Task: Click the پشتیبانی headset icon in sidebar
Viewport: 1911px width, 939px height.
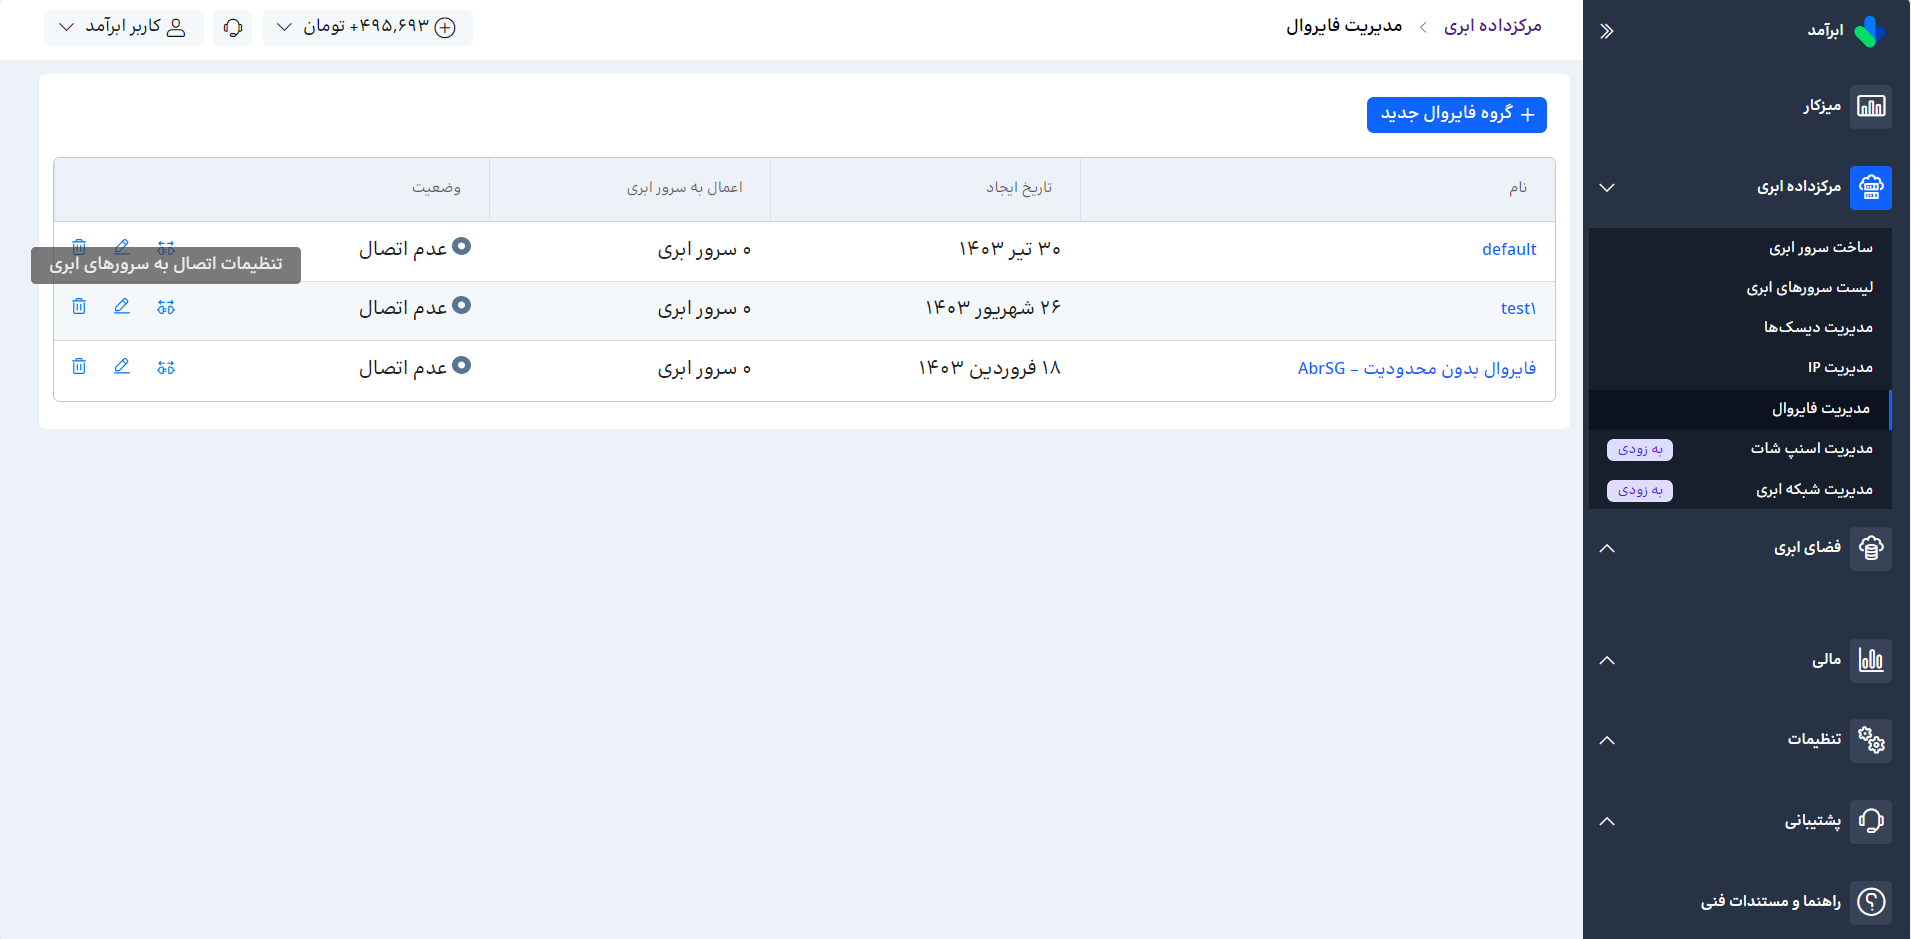Action: click(1870, 821)
